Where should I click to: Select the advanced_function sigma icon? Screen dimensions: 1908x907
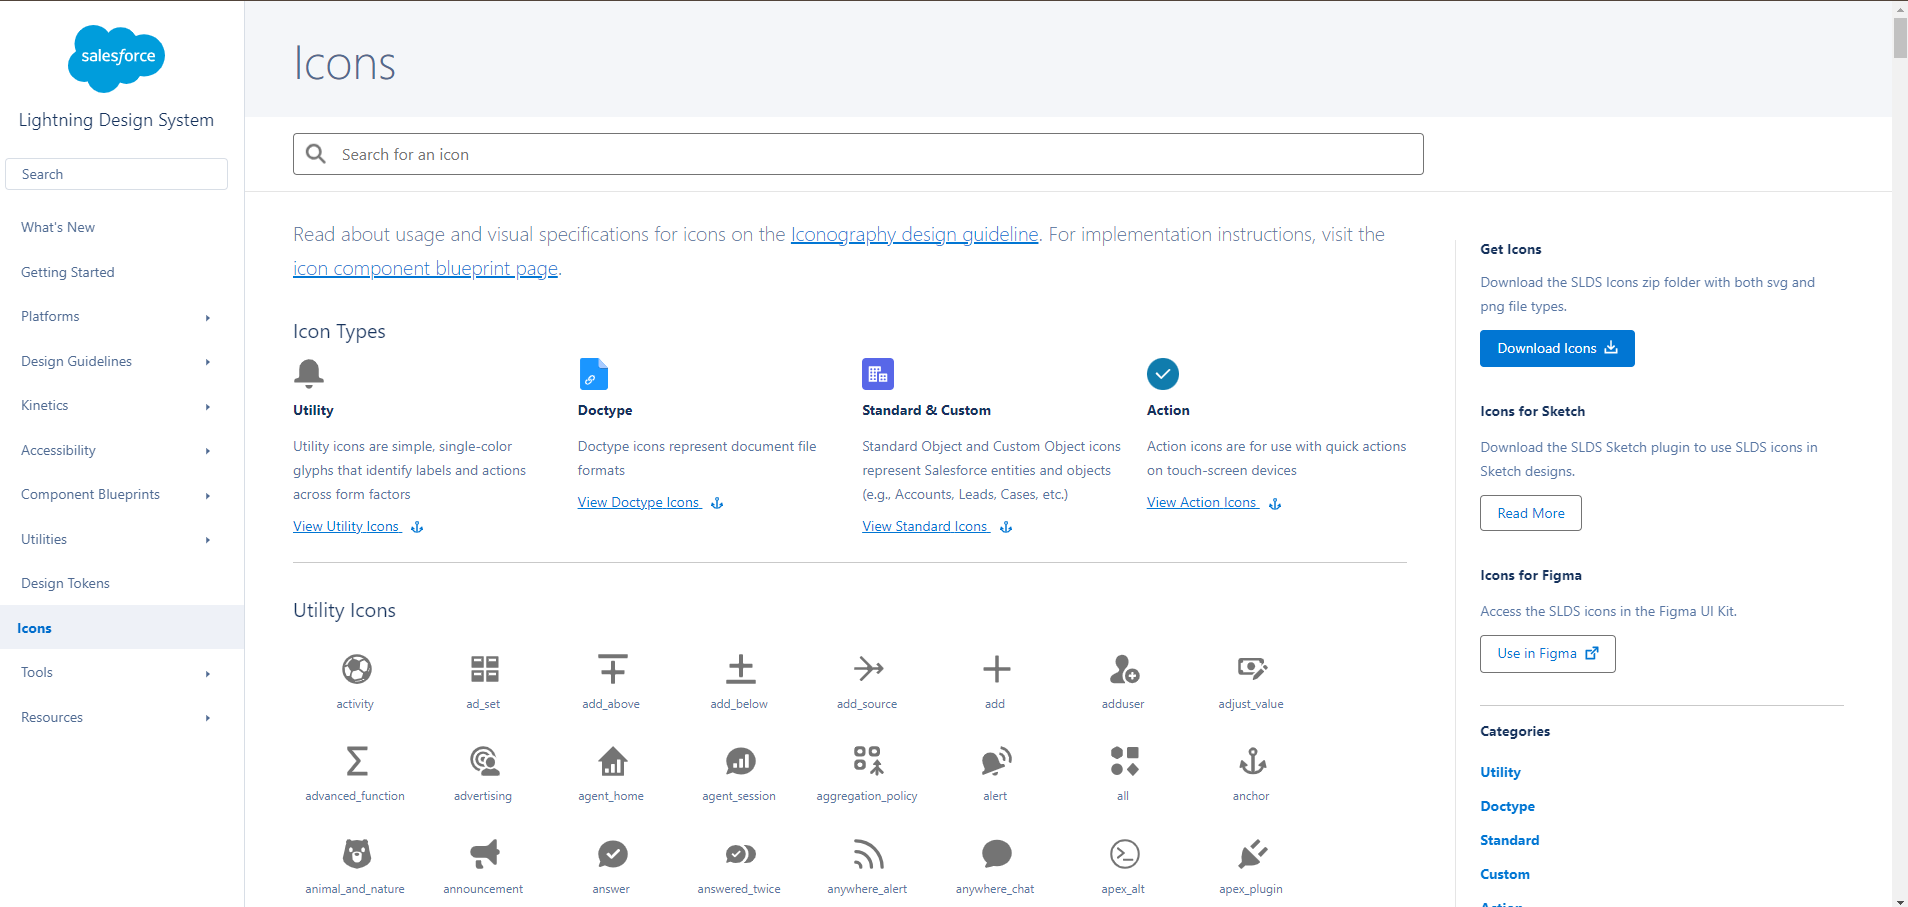(x=356, y=761)
